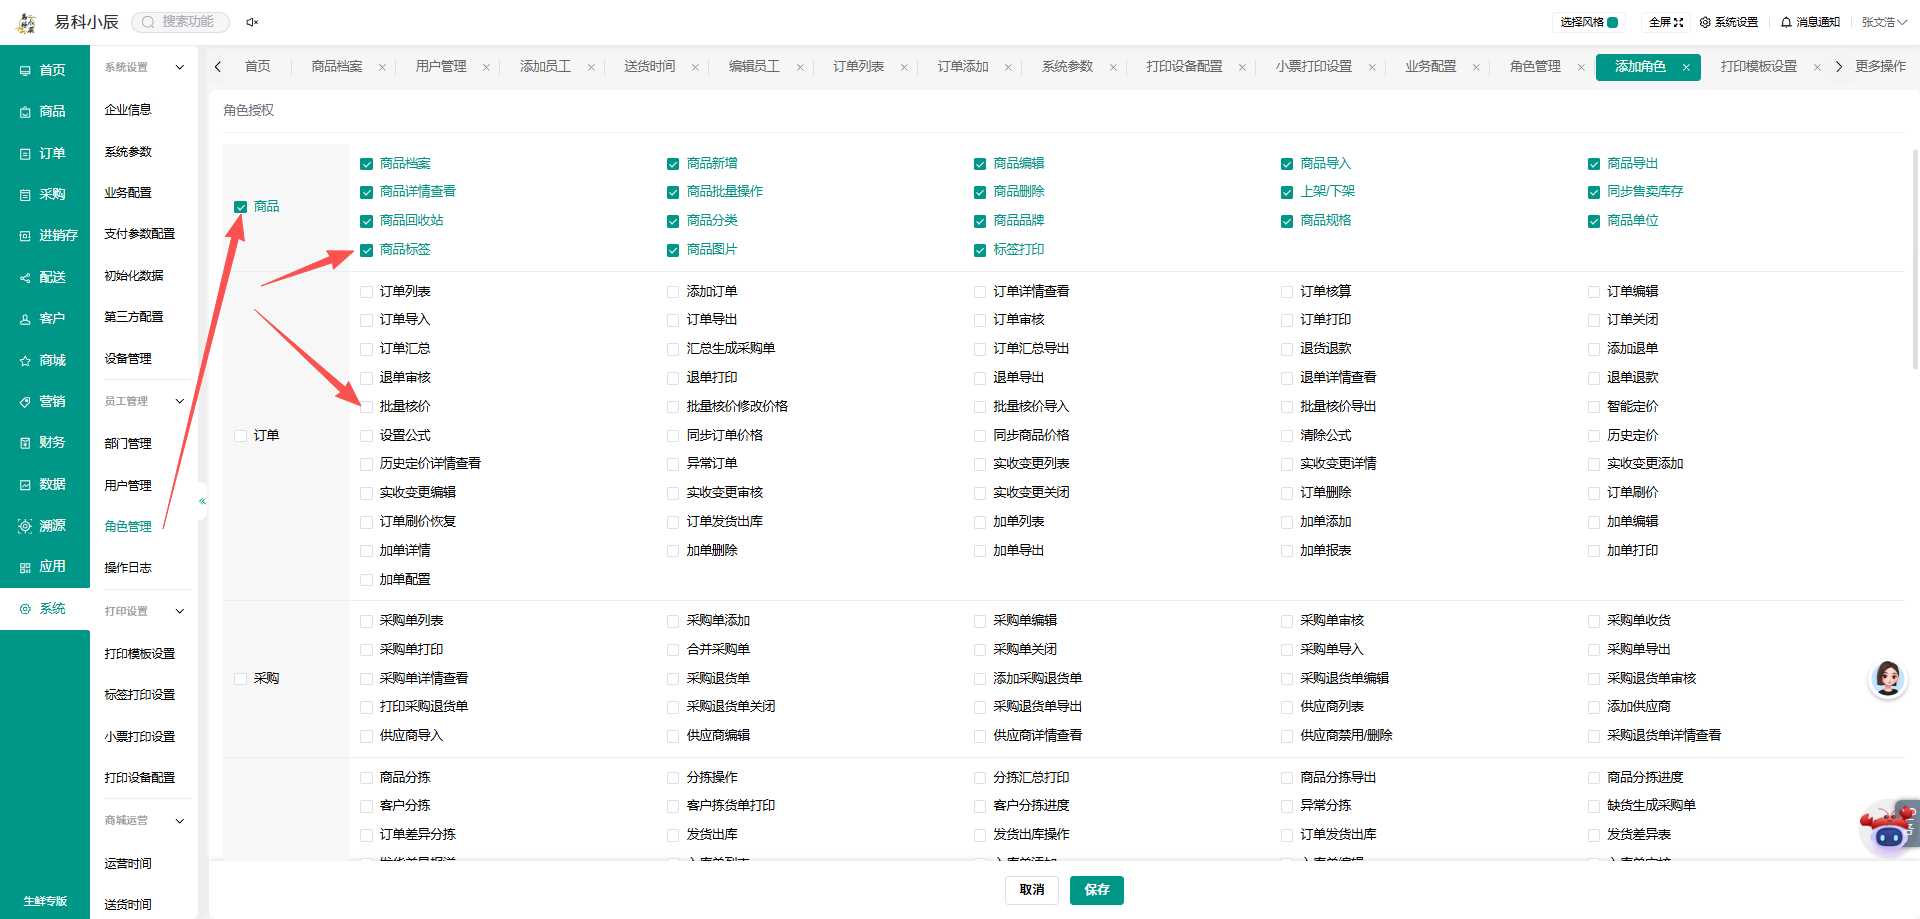Collapse the 系统设置 menu section
The width and height of the screenshot is (1920, 919).
click(180, 68)
